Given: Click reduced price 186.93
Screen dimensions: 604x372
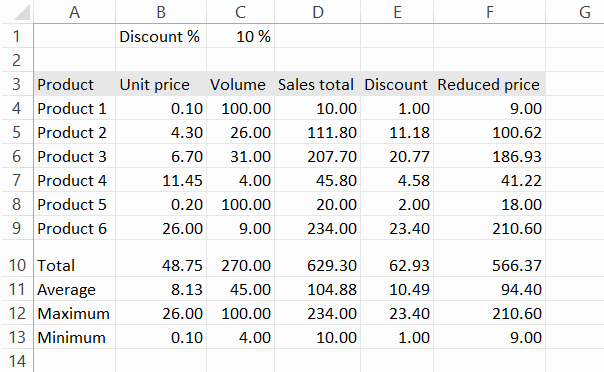Looking at the screenshot, I should (x=490, y=156).
